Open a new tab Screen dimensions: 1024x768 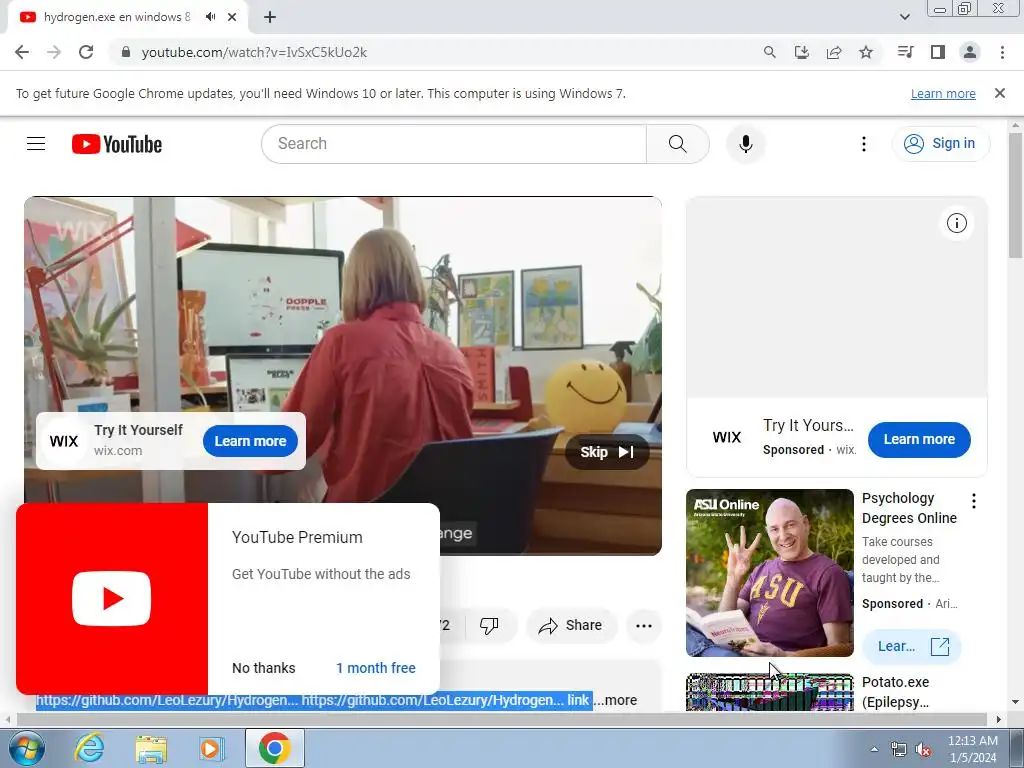270,17
